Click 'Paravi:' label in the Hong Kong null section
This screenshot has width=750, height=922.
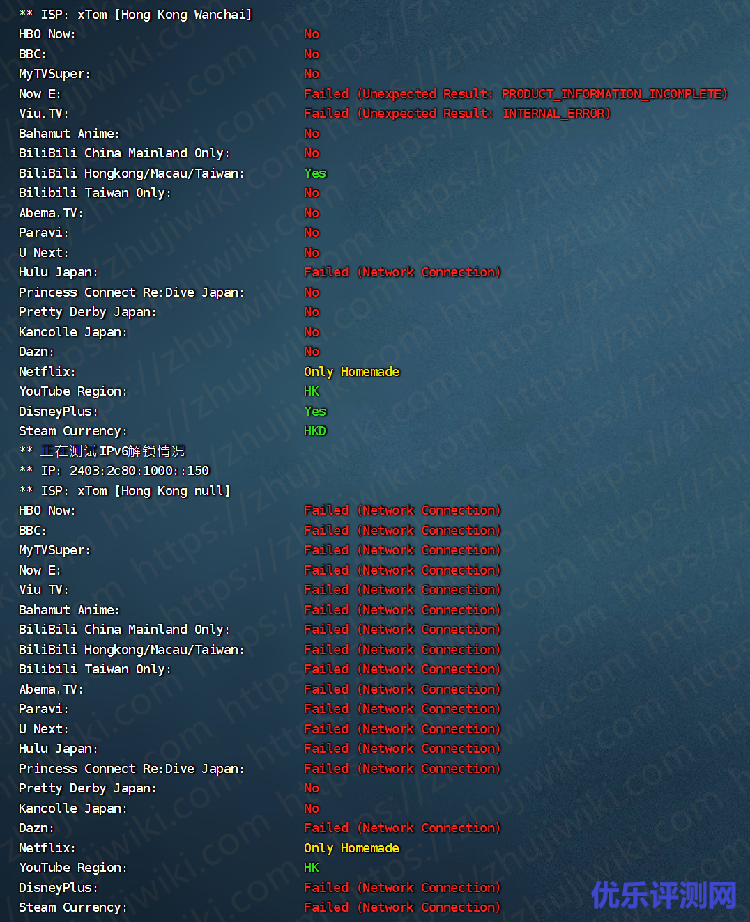[44, 709]
